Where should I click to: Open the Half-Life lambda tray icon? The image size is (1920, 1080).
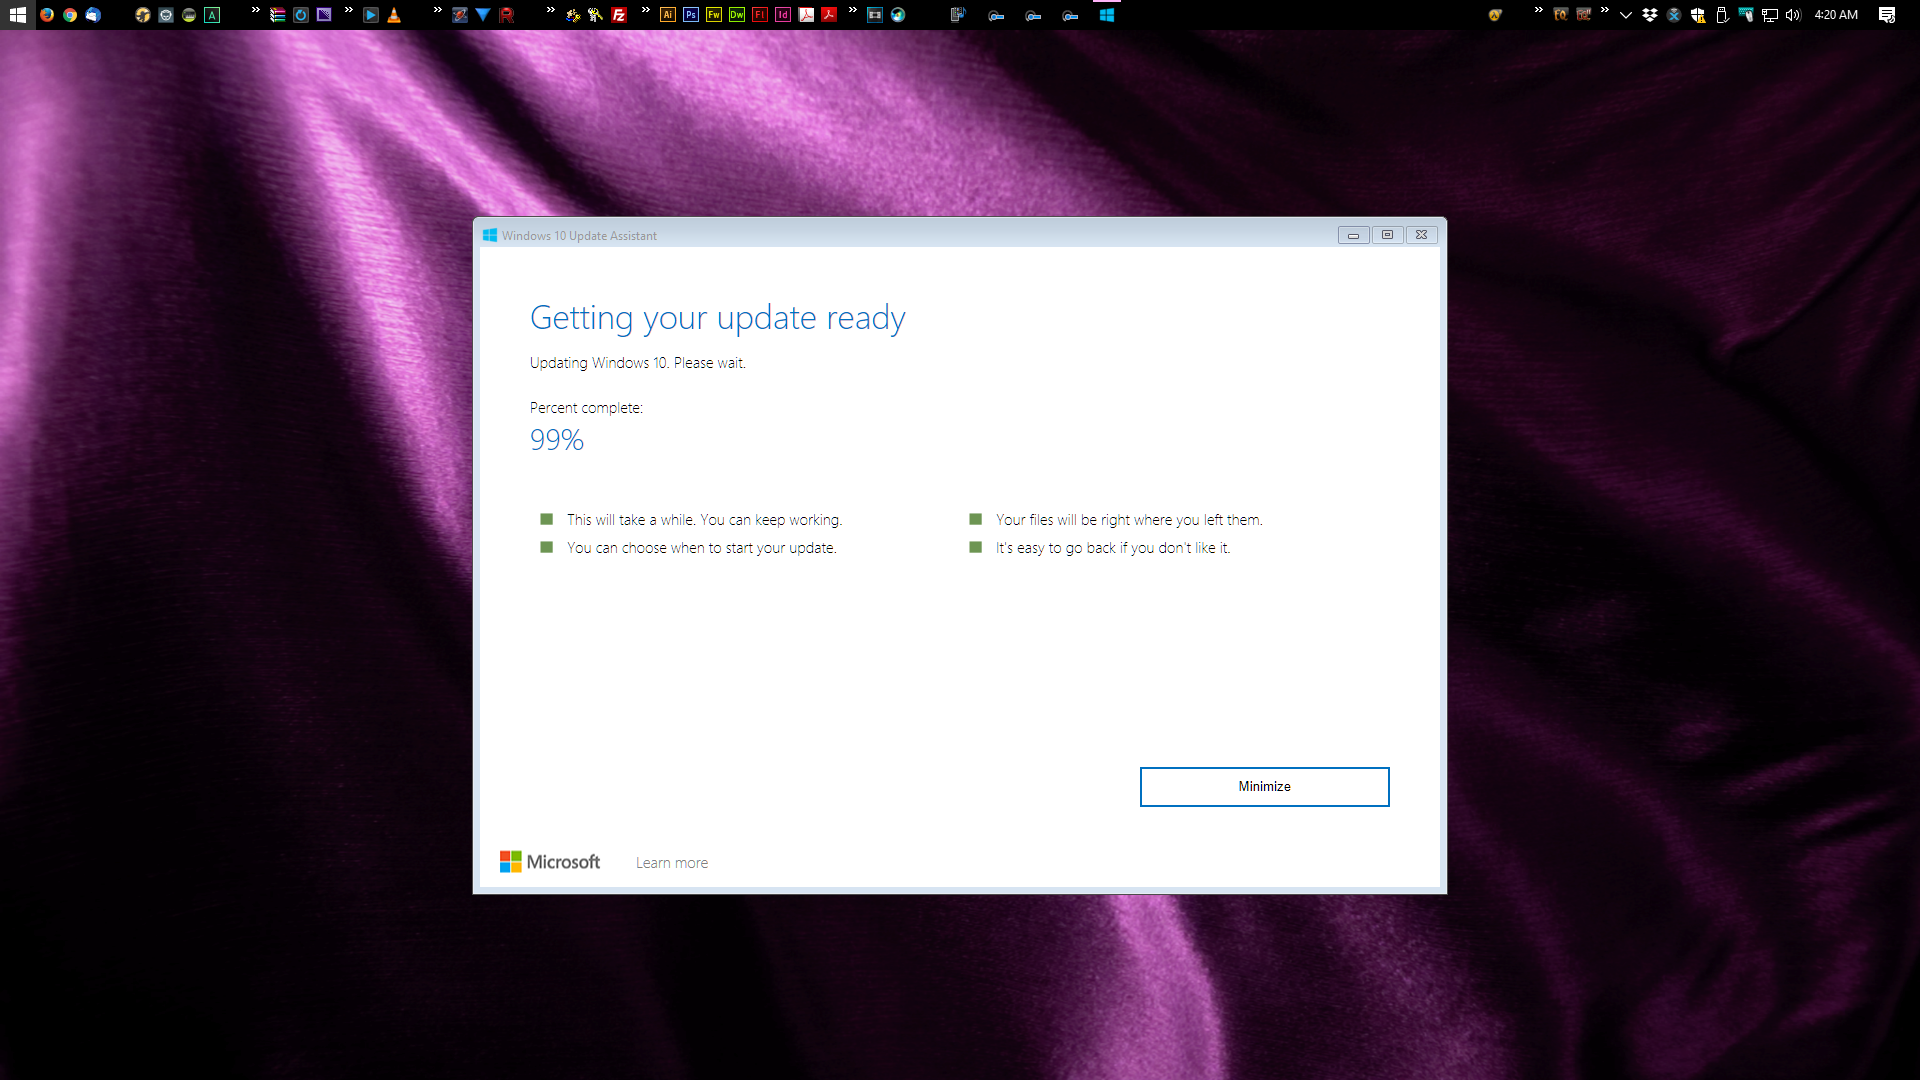pyautogui.click(x=1495, y=15)
